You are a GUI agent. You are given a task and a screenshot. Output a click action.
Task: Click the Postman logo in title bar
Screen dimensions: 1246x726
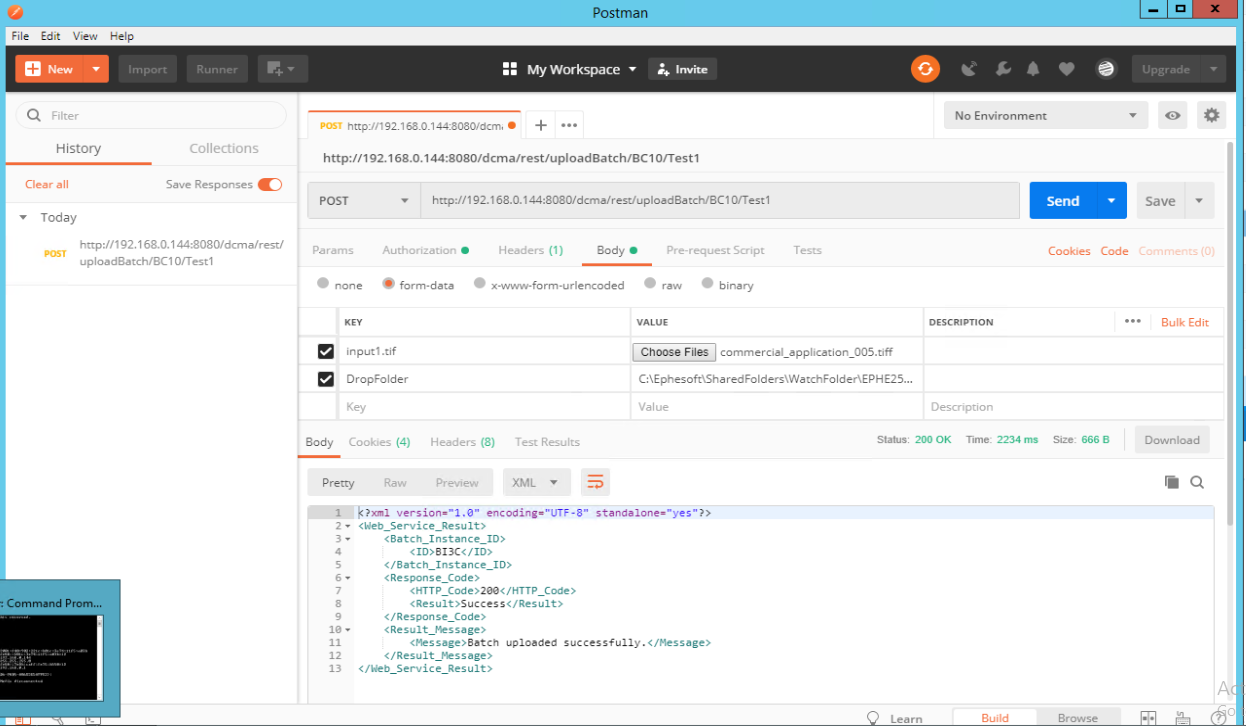[13, 13]
